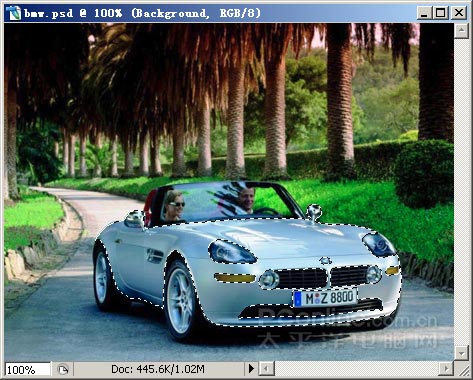This screenshot has width=473, height=380.
Task: Click the M Z 8800 license plate
Action: tap(325, 297)
